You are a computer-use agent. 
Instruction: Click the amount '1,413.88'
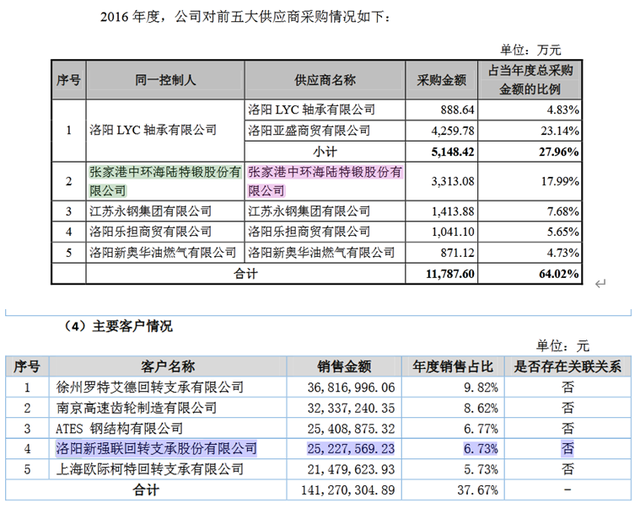click(x=453, y=211)
